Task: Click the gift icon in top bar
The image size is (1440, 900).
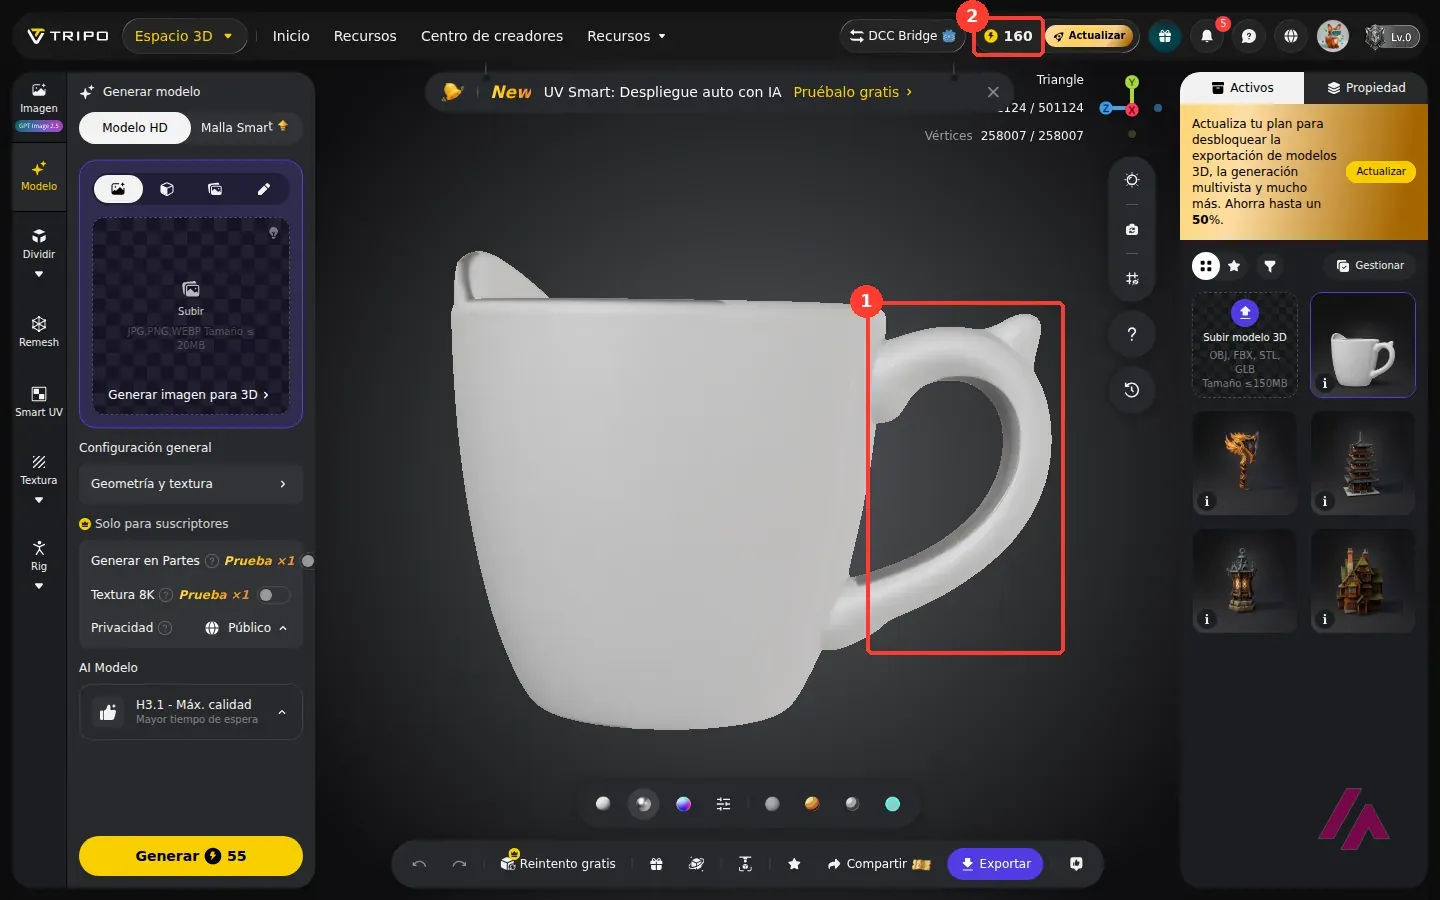Action: coord(1165,36)
